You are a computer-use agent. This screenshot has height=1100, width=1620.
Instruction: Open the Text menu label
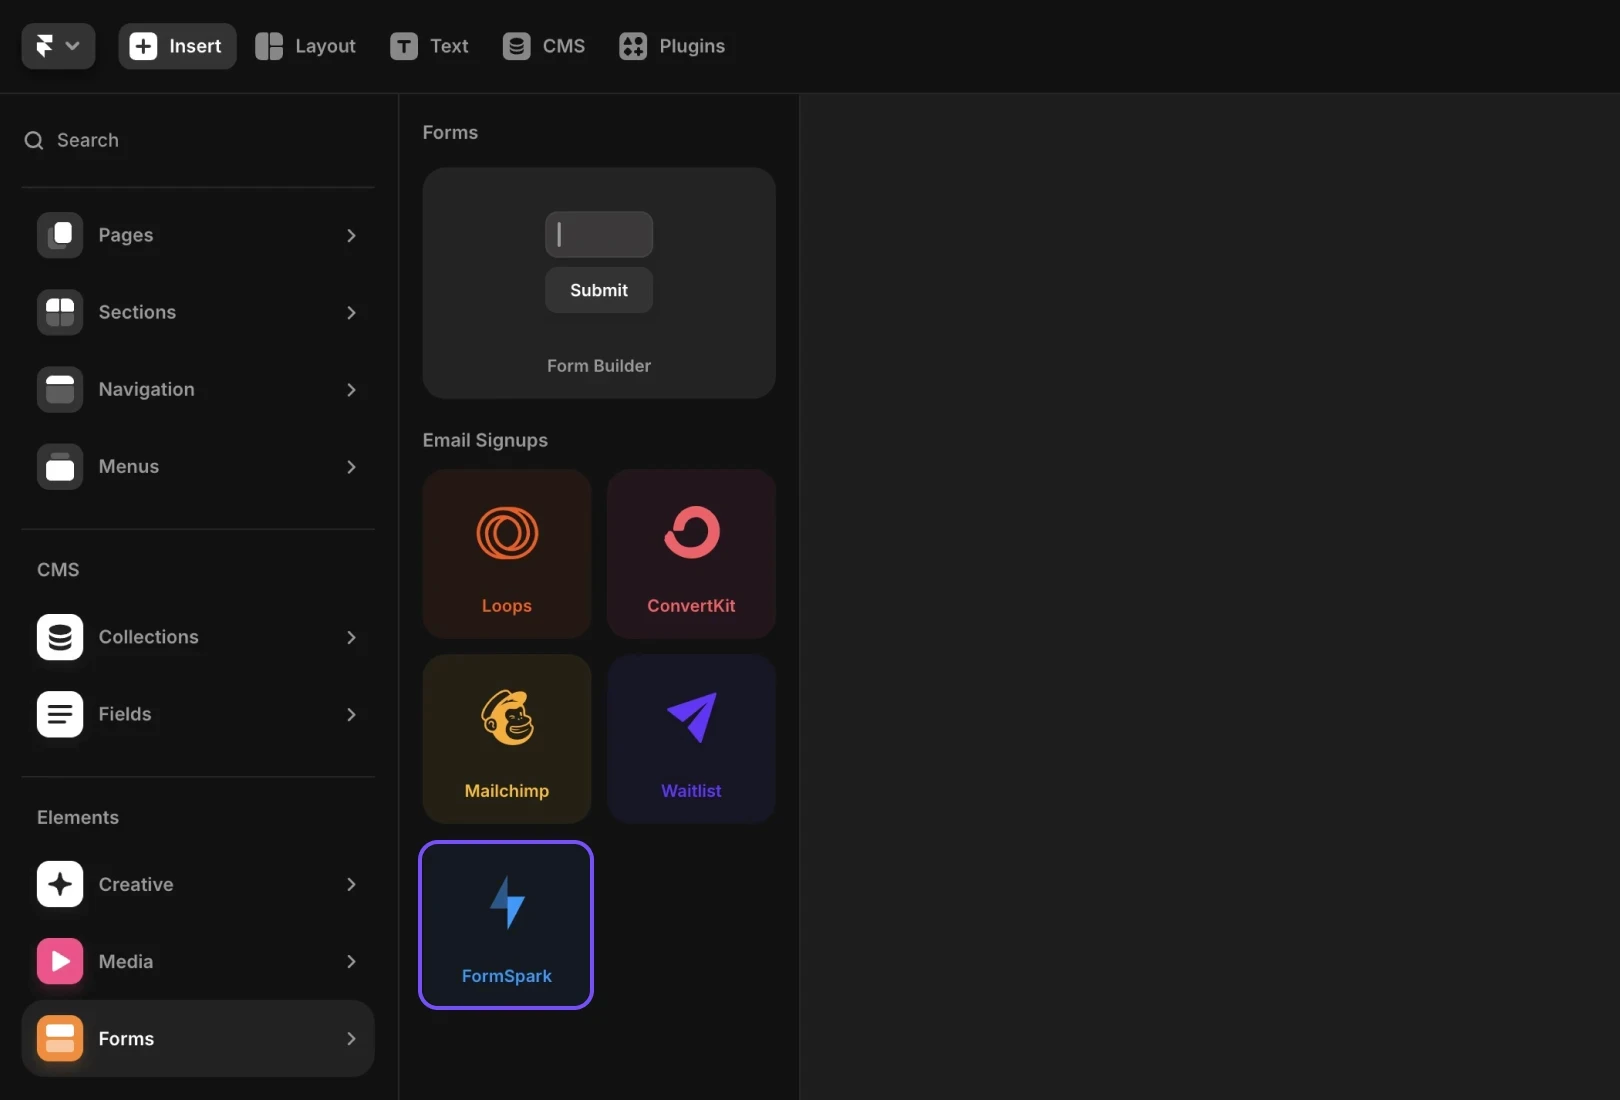point(449,46)
